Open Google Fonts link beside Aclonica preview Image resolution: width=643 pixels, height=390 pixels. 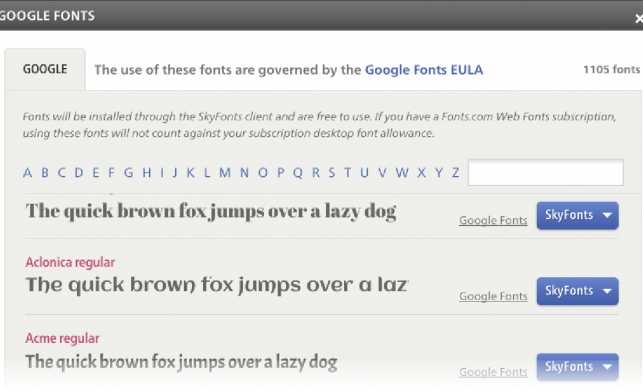(493, 296)
